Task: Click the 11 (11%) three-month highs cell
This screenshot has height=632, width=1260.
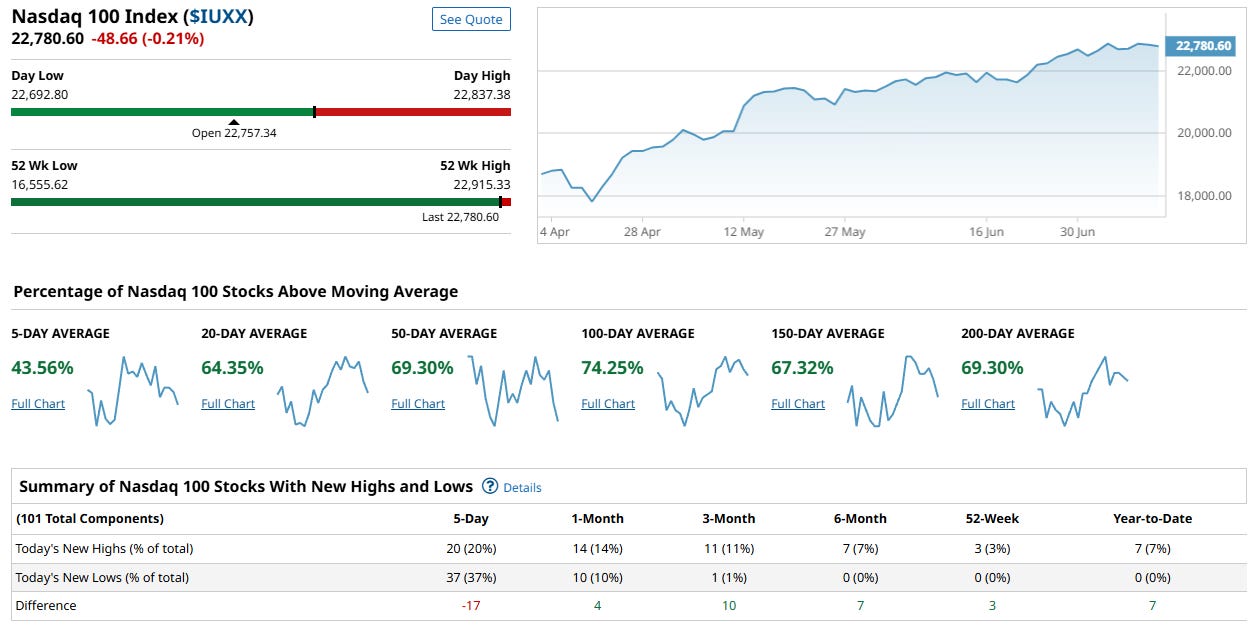Action: coord(729,549)
